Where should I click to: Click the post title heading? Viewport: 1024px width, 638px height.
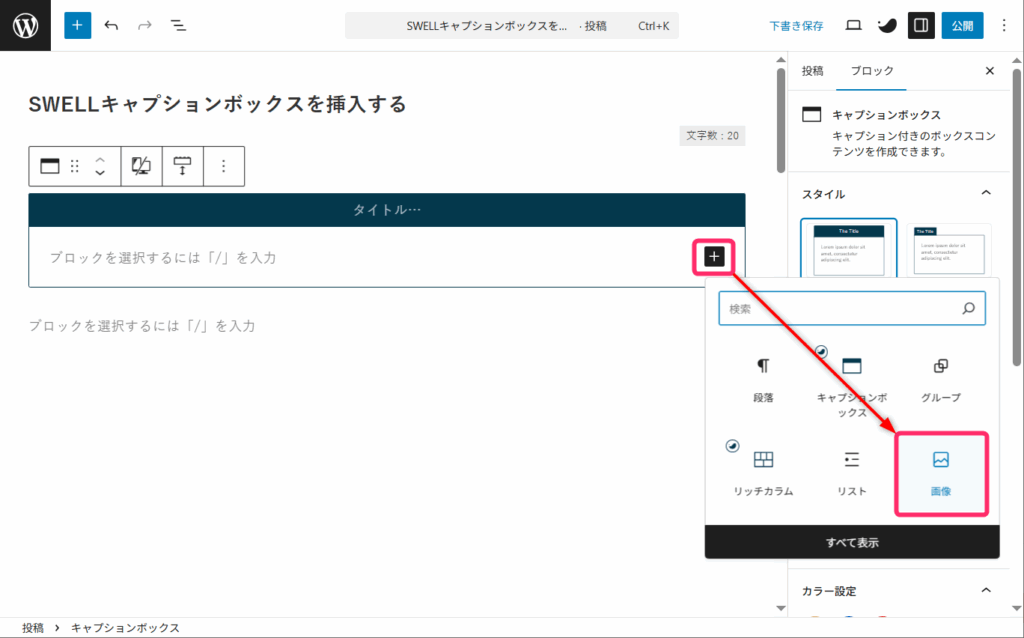(x=217, y=104)
